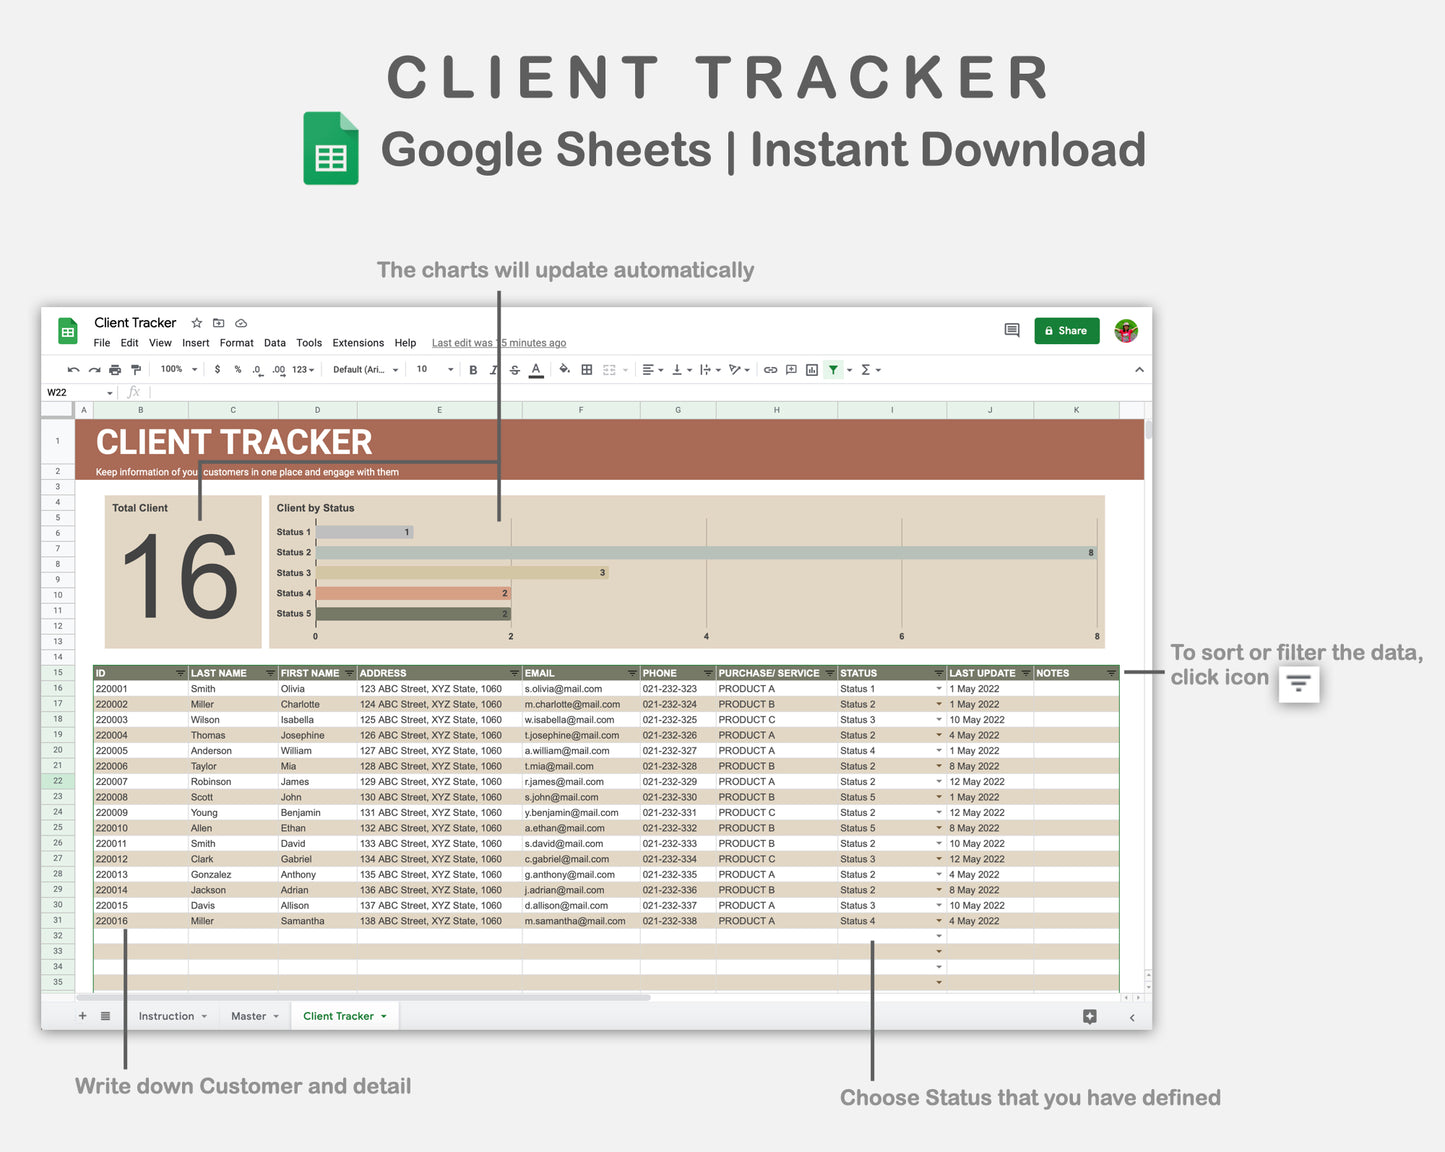Viewport: 1445px width, 1152px height.
Task: Open the Insert chart icon
Action: 810,369
